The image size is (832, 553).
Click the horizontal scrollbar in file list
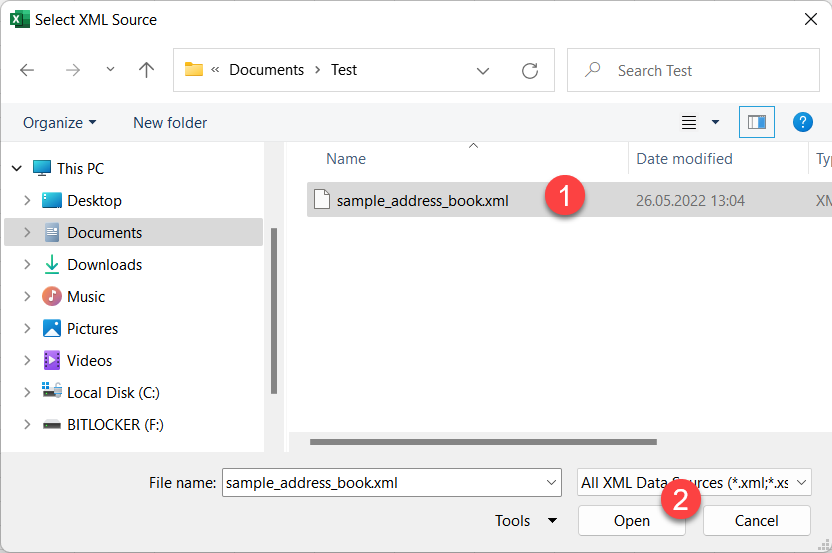click(x=483, y=441)
